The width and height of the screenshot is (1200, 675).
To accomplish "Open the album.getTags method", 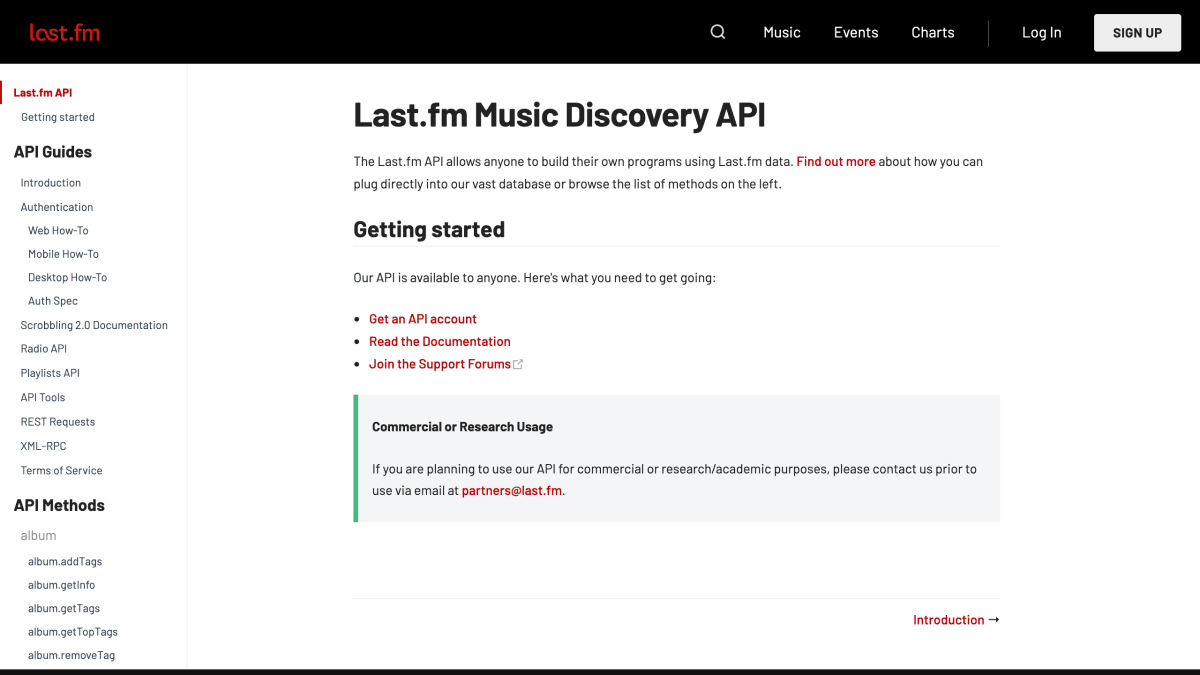I will (64, 608).
